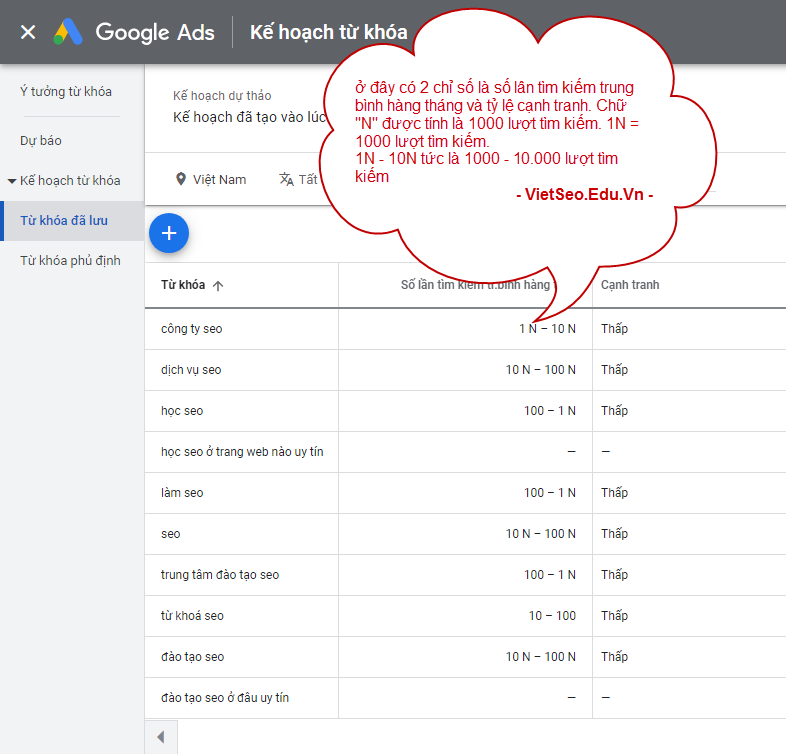Click the sort arrow beside Từ khóa
Screen dimensions: 786x754
(218, 285)
